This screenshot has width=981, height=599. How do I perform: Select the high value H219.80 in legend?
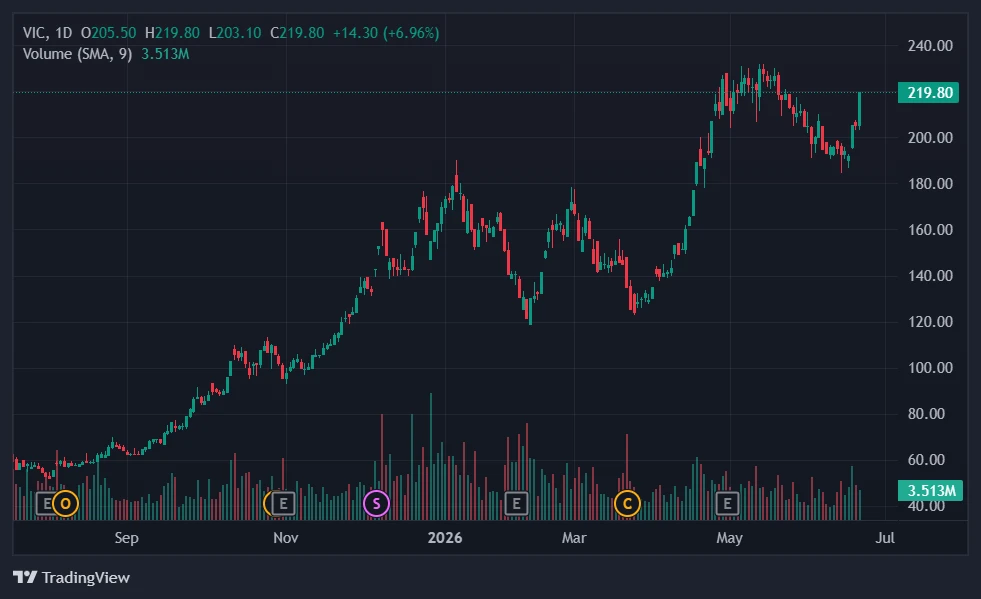(172, 33)
